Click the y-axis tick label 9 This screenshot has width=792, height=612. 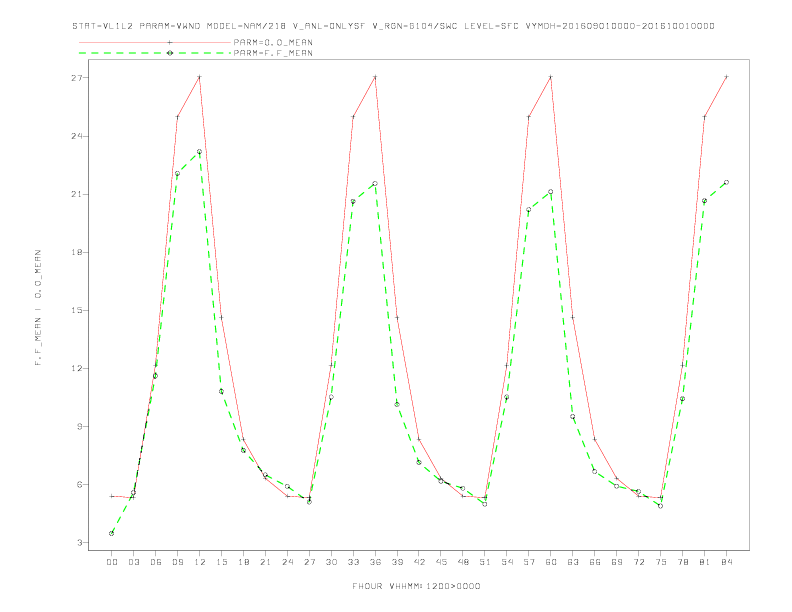point(80,427)
